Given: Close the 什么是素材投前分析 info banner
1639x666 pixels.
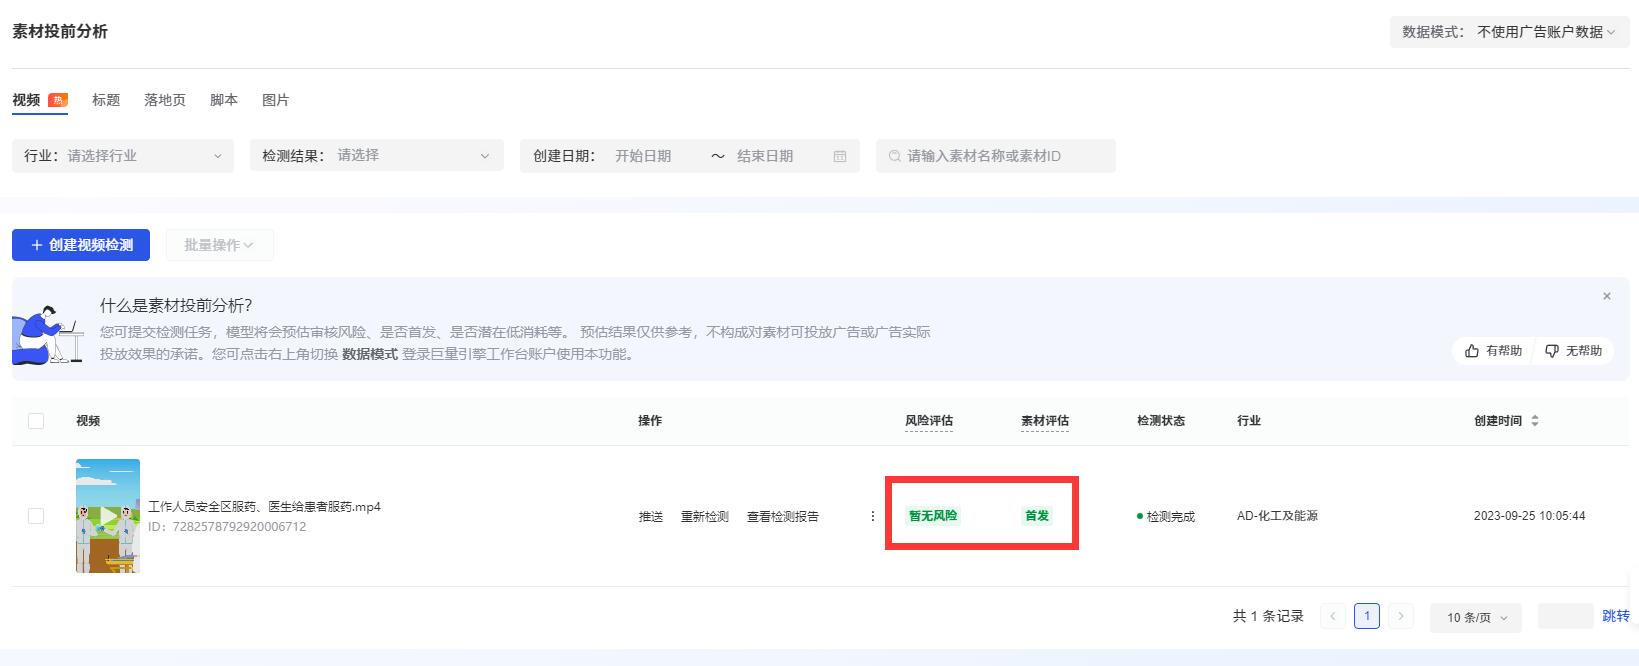Looking at the screenshot, I should tap(1607, 296).
